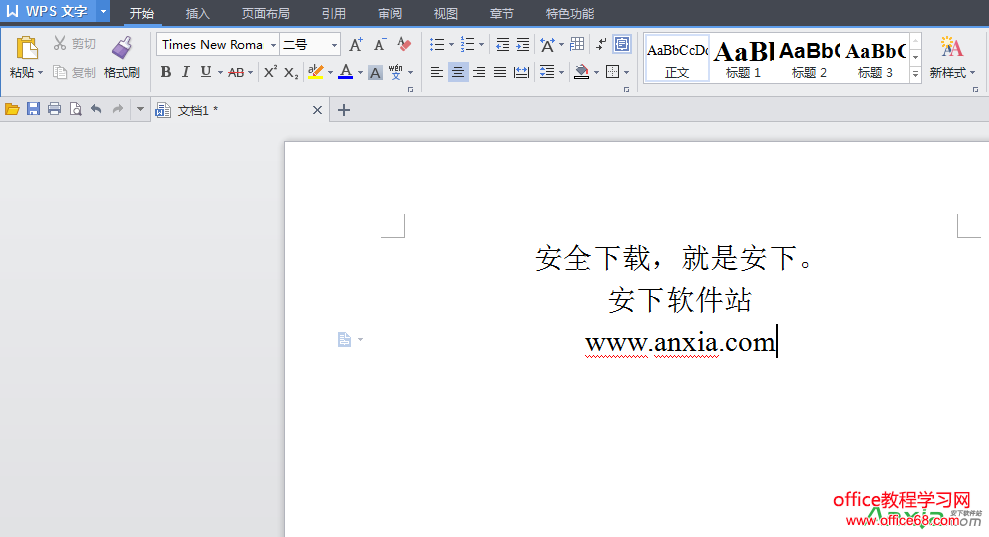Align text right
The image size is (989, 537).
point(479,72)
